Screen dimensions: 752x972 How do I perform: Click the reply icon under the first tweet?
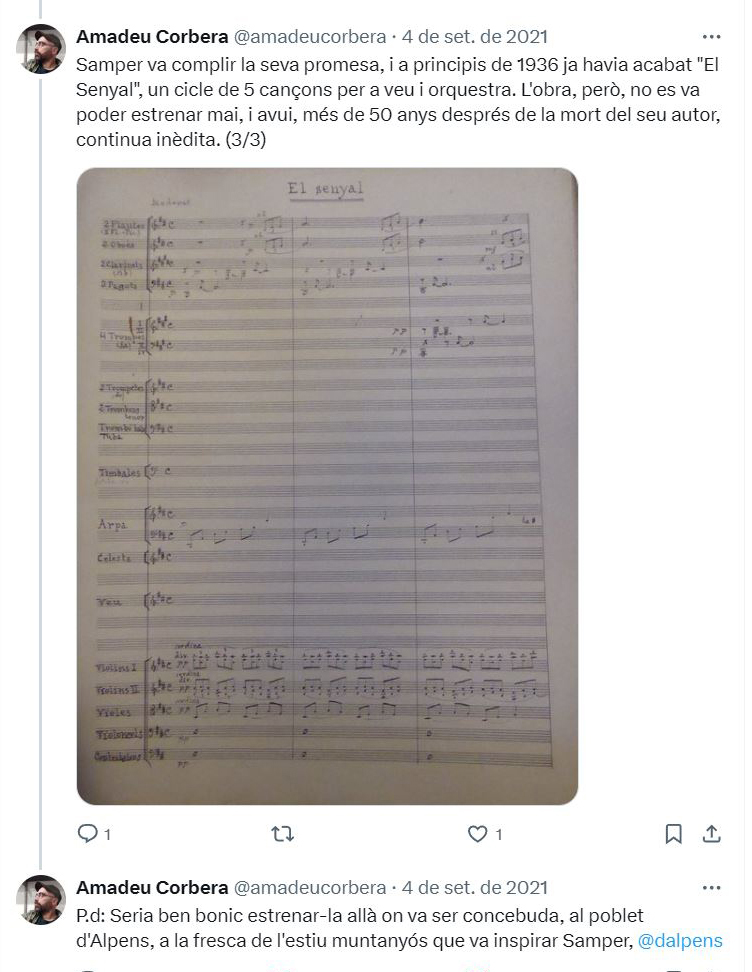point(87,833)
